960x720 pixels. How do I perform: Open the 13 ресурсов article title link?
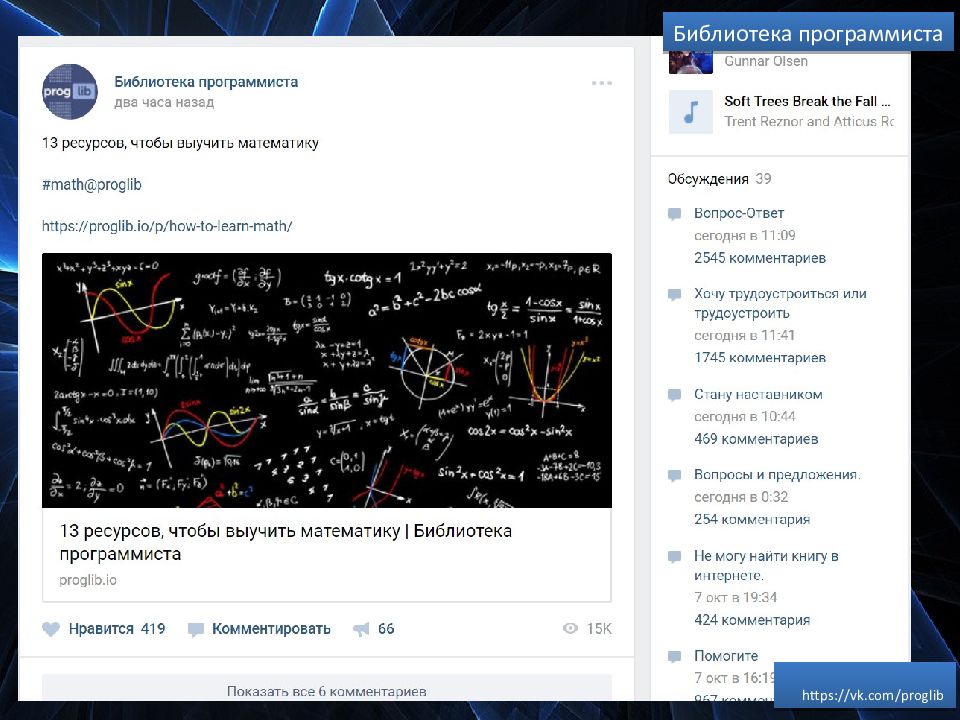tap(285, 542)
